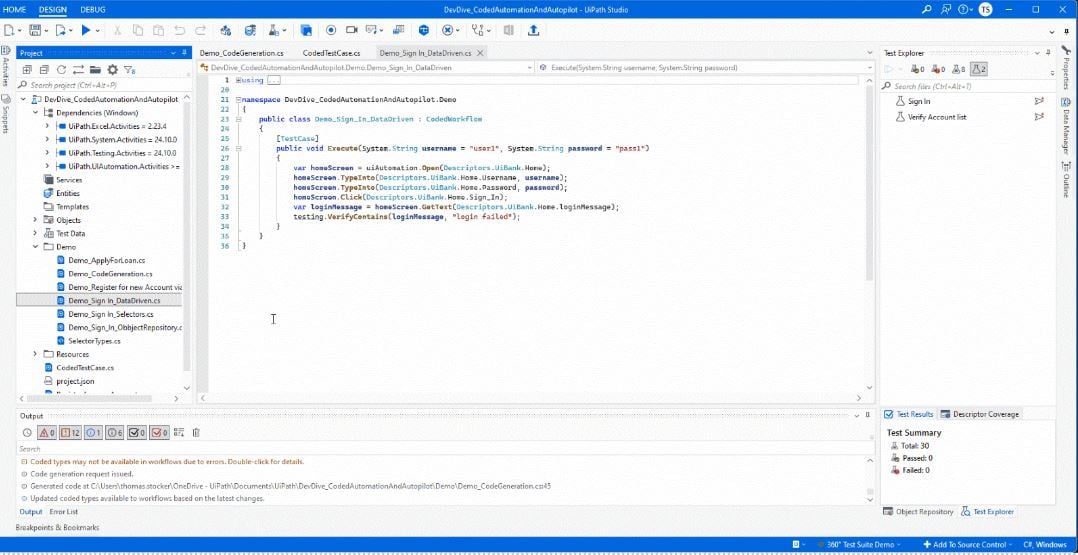Click the Save icon in the toolbar
The height and width of the screenshot is (555, 1078).
34,30
